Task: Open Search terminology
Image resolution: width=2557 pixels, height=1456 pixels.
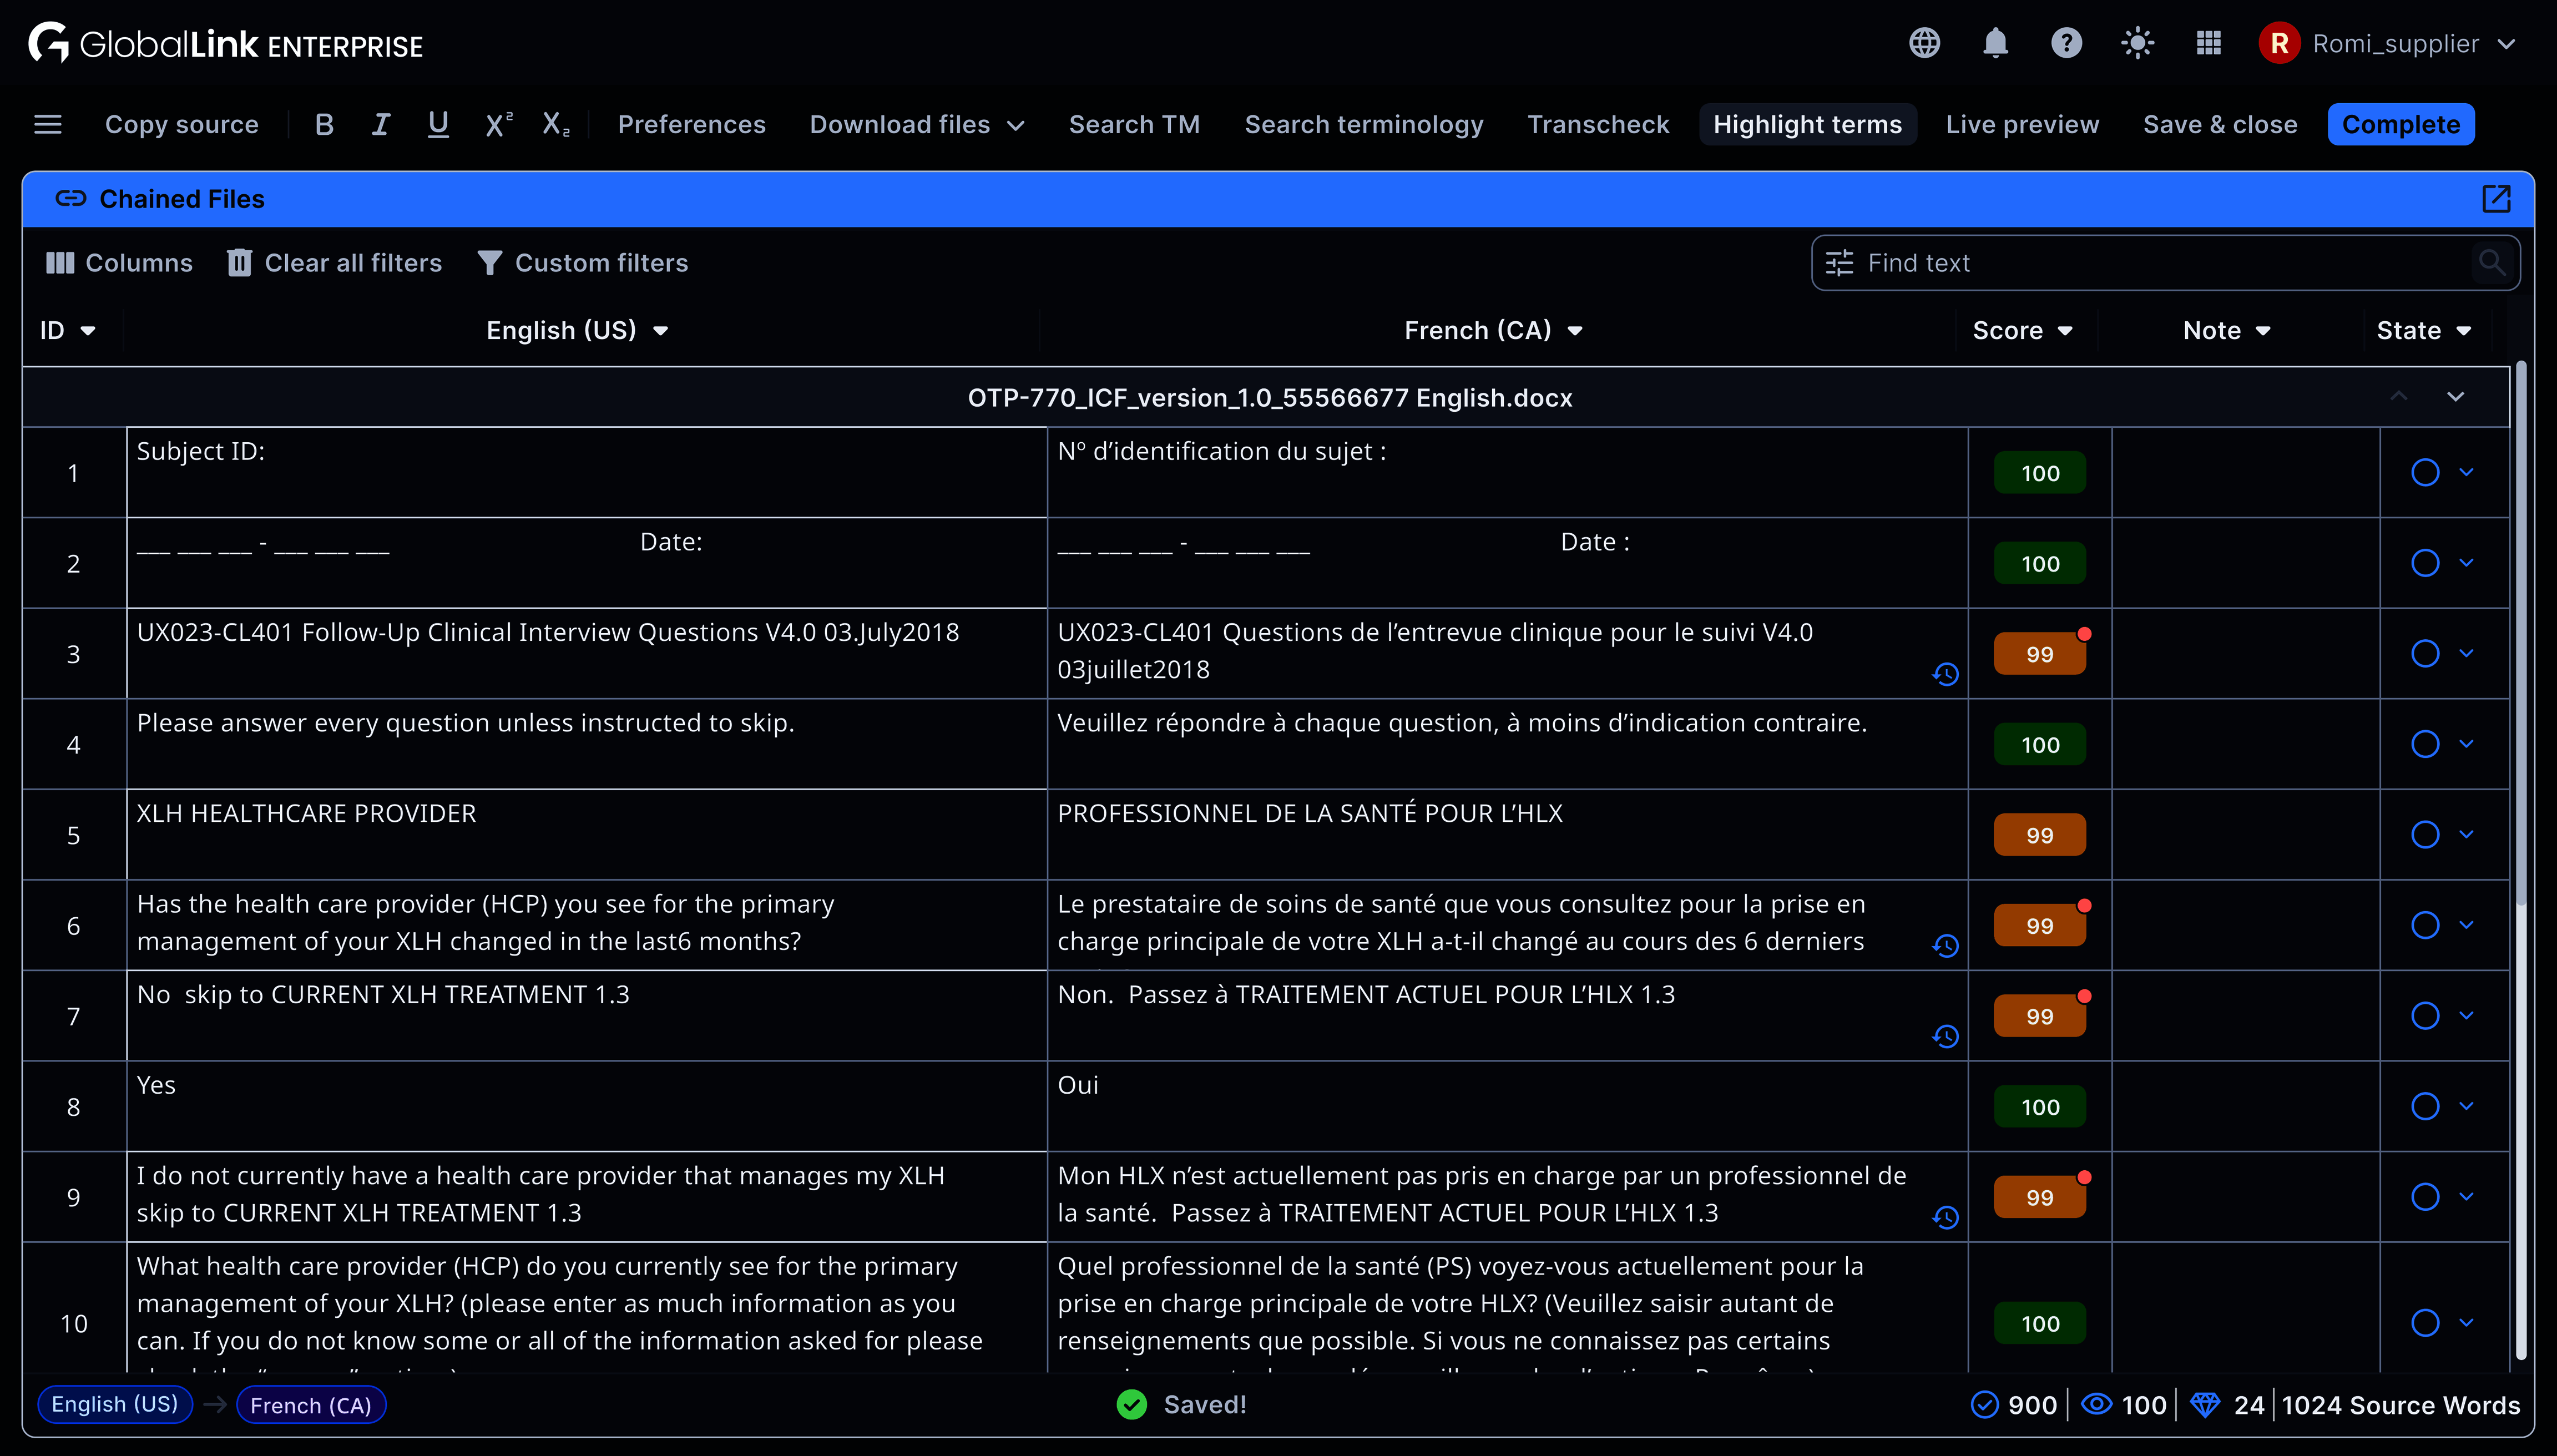Action: point(1363,124)
